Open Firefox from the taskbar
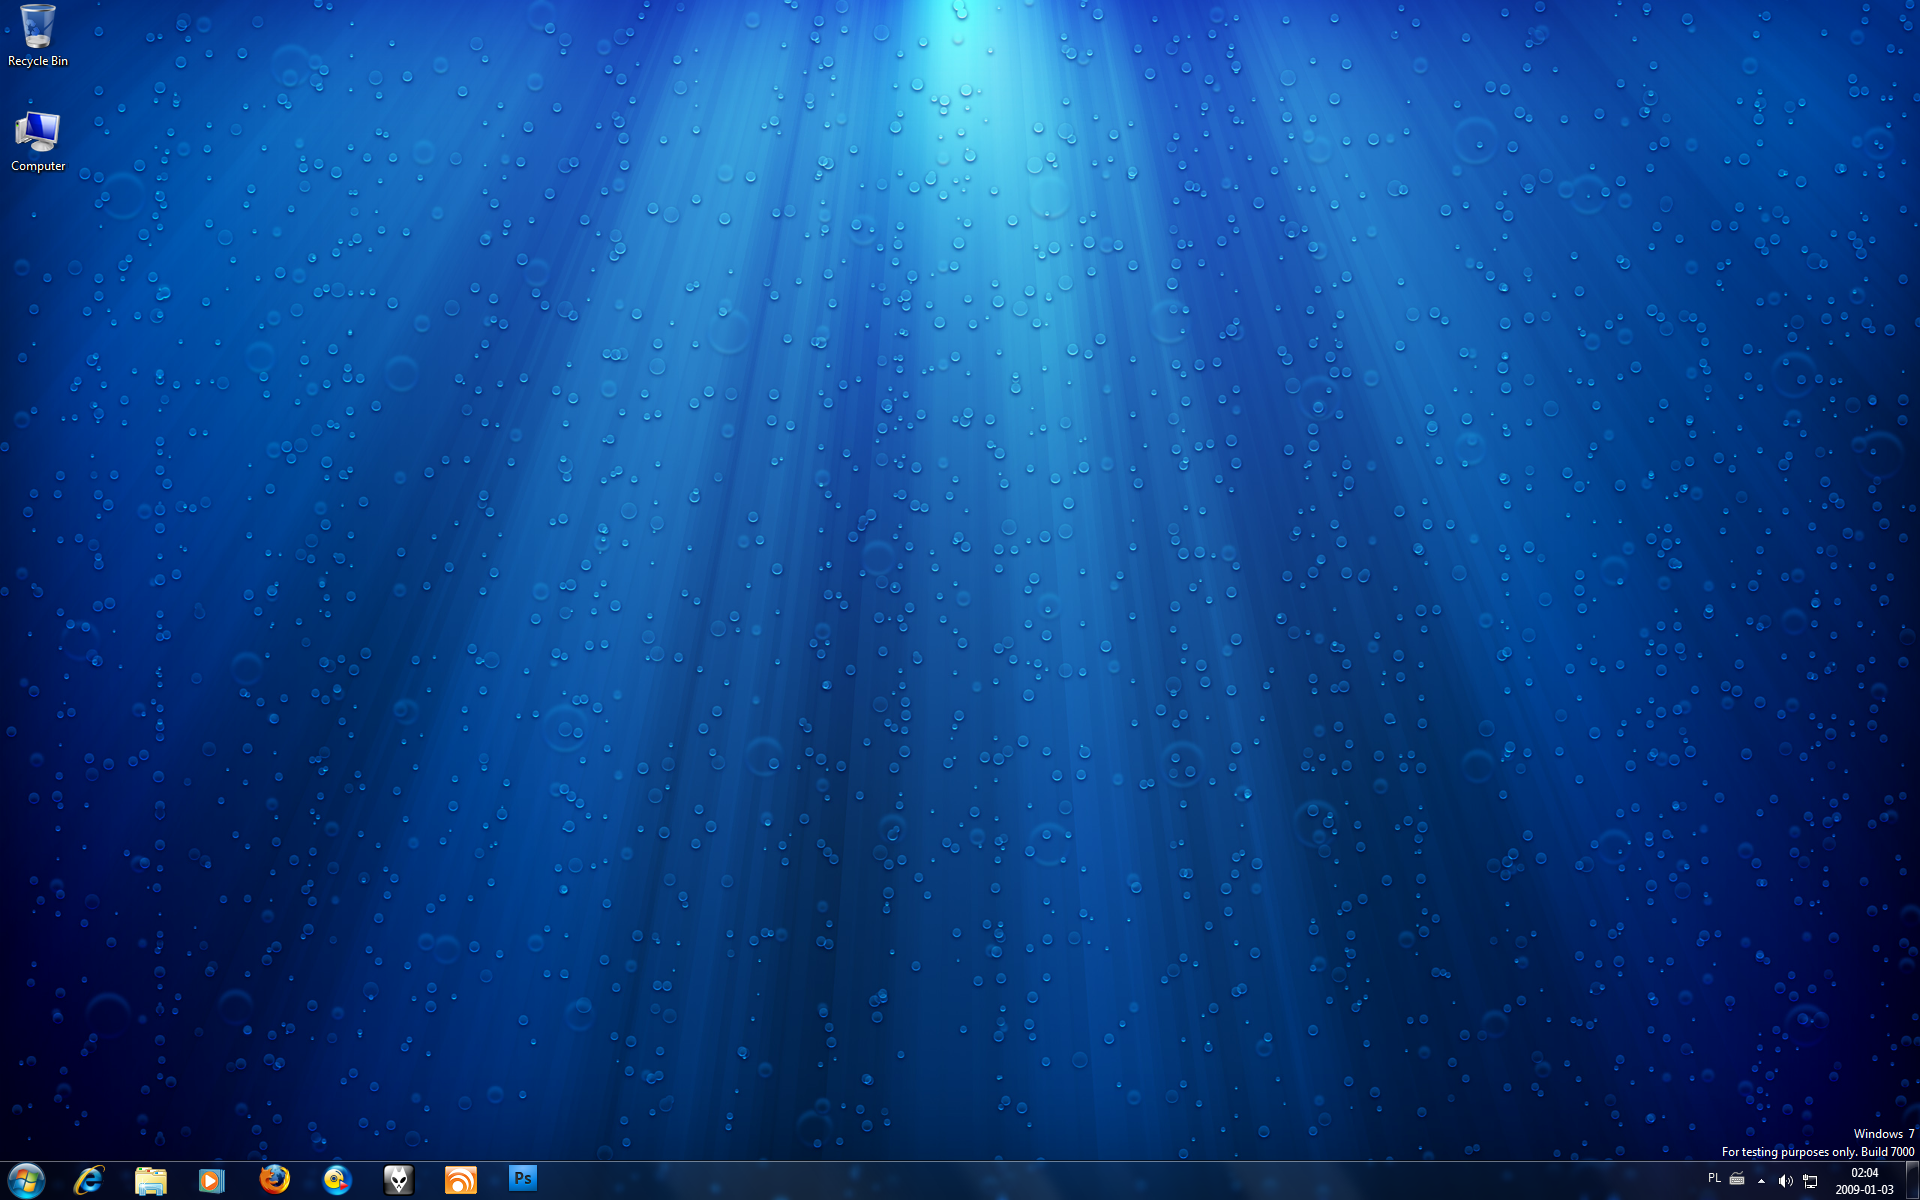This screenshot has width=1920, height=1200. coord(274,1180)
